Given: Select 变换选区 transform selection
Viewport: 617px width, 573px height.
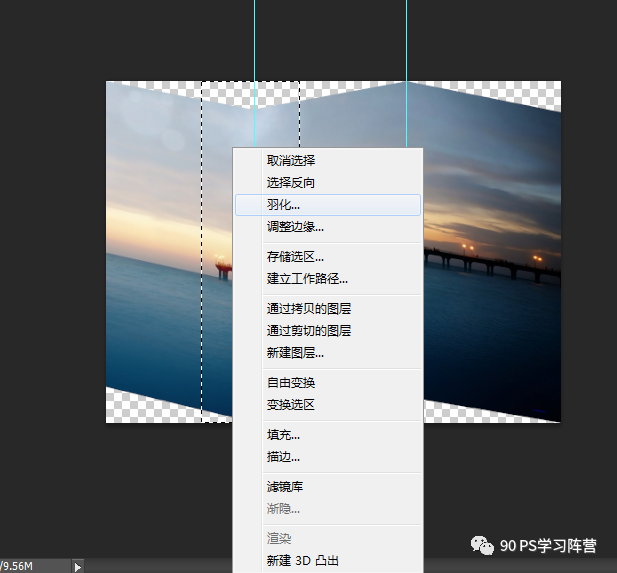Looking at the screenshot, I should [328, 405].
